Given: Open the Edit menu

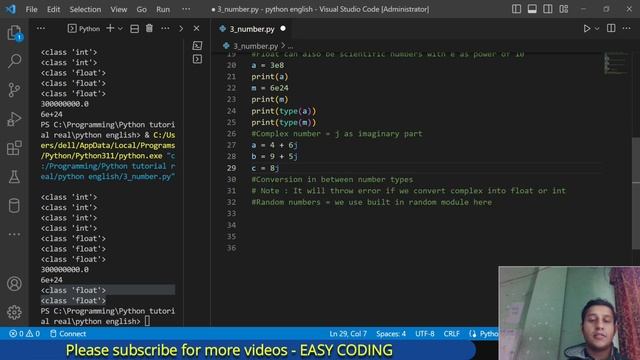Looking at the screenshot, I should 53,9.
